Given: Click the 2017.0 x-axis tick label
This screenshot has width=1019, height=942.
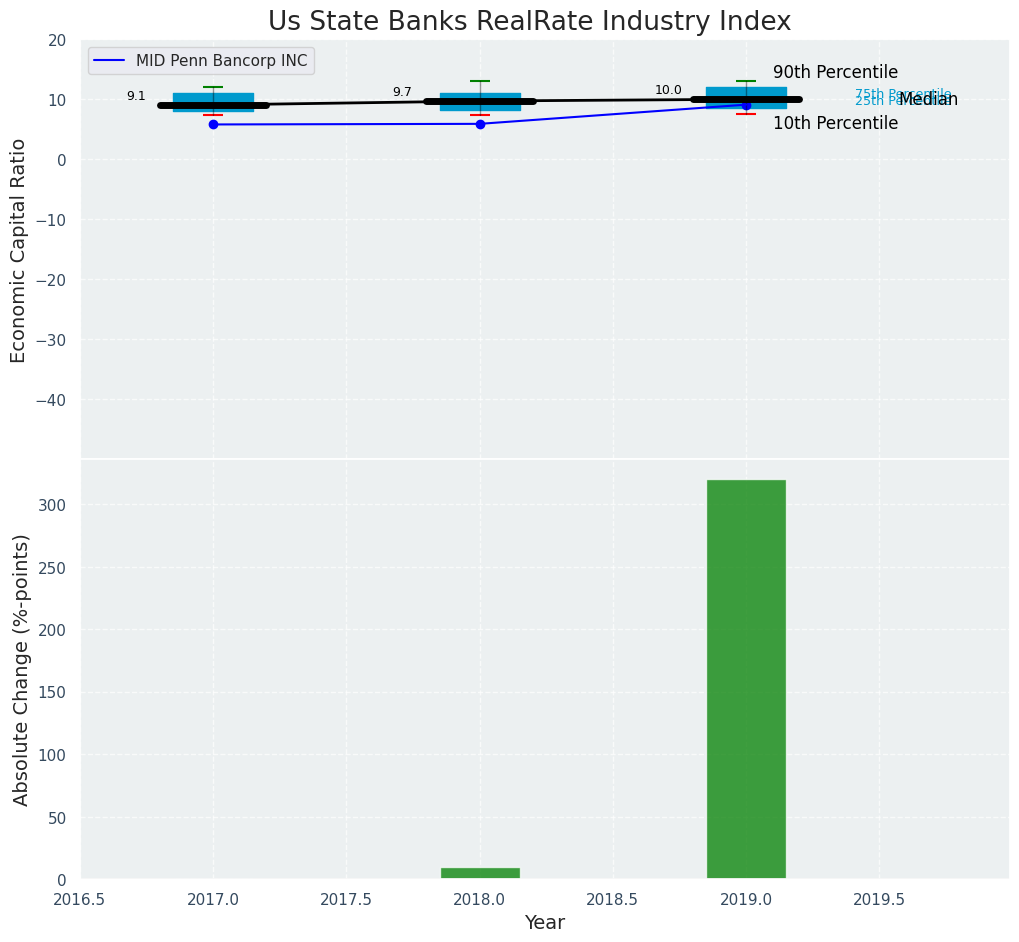Looking at the screenshot, I should pos(213,900).
